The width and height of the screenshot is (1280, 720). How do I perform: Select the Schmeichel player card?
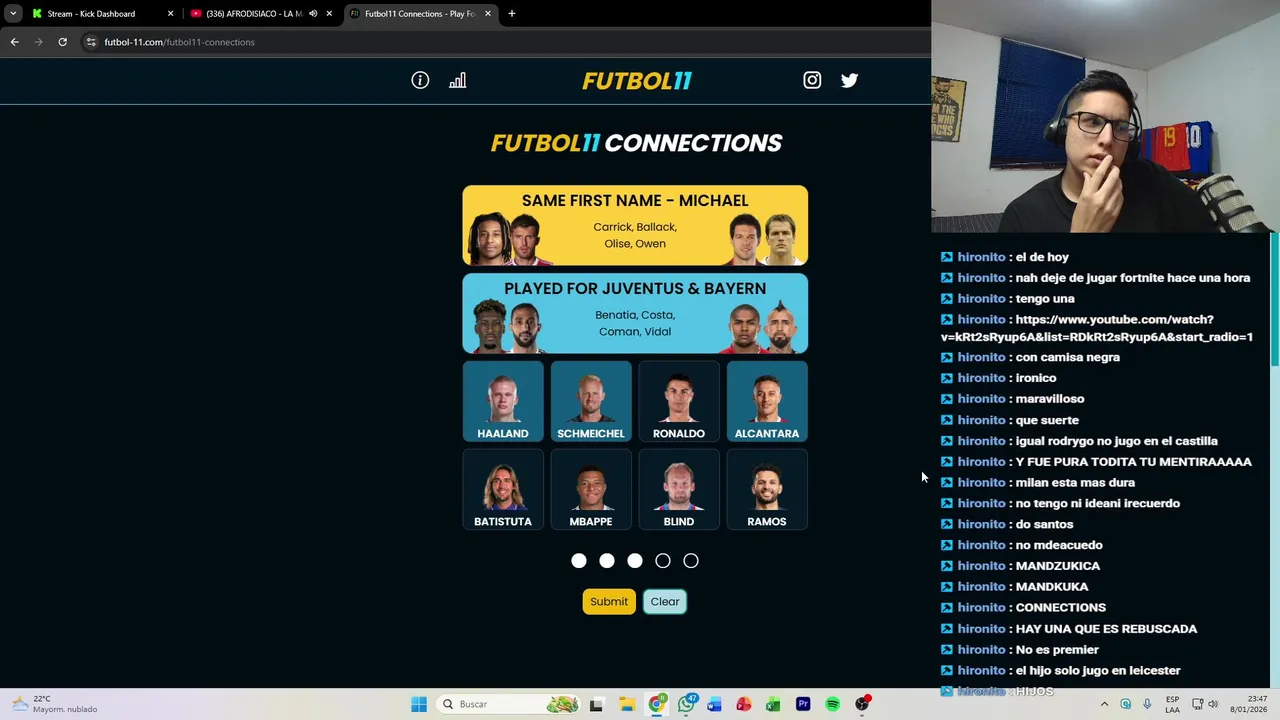(591, 401)
